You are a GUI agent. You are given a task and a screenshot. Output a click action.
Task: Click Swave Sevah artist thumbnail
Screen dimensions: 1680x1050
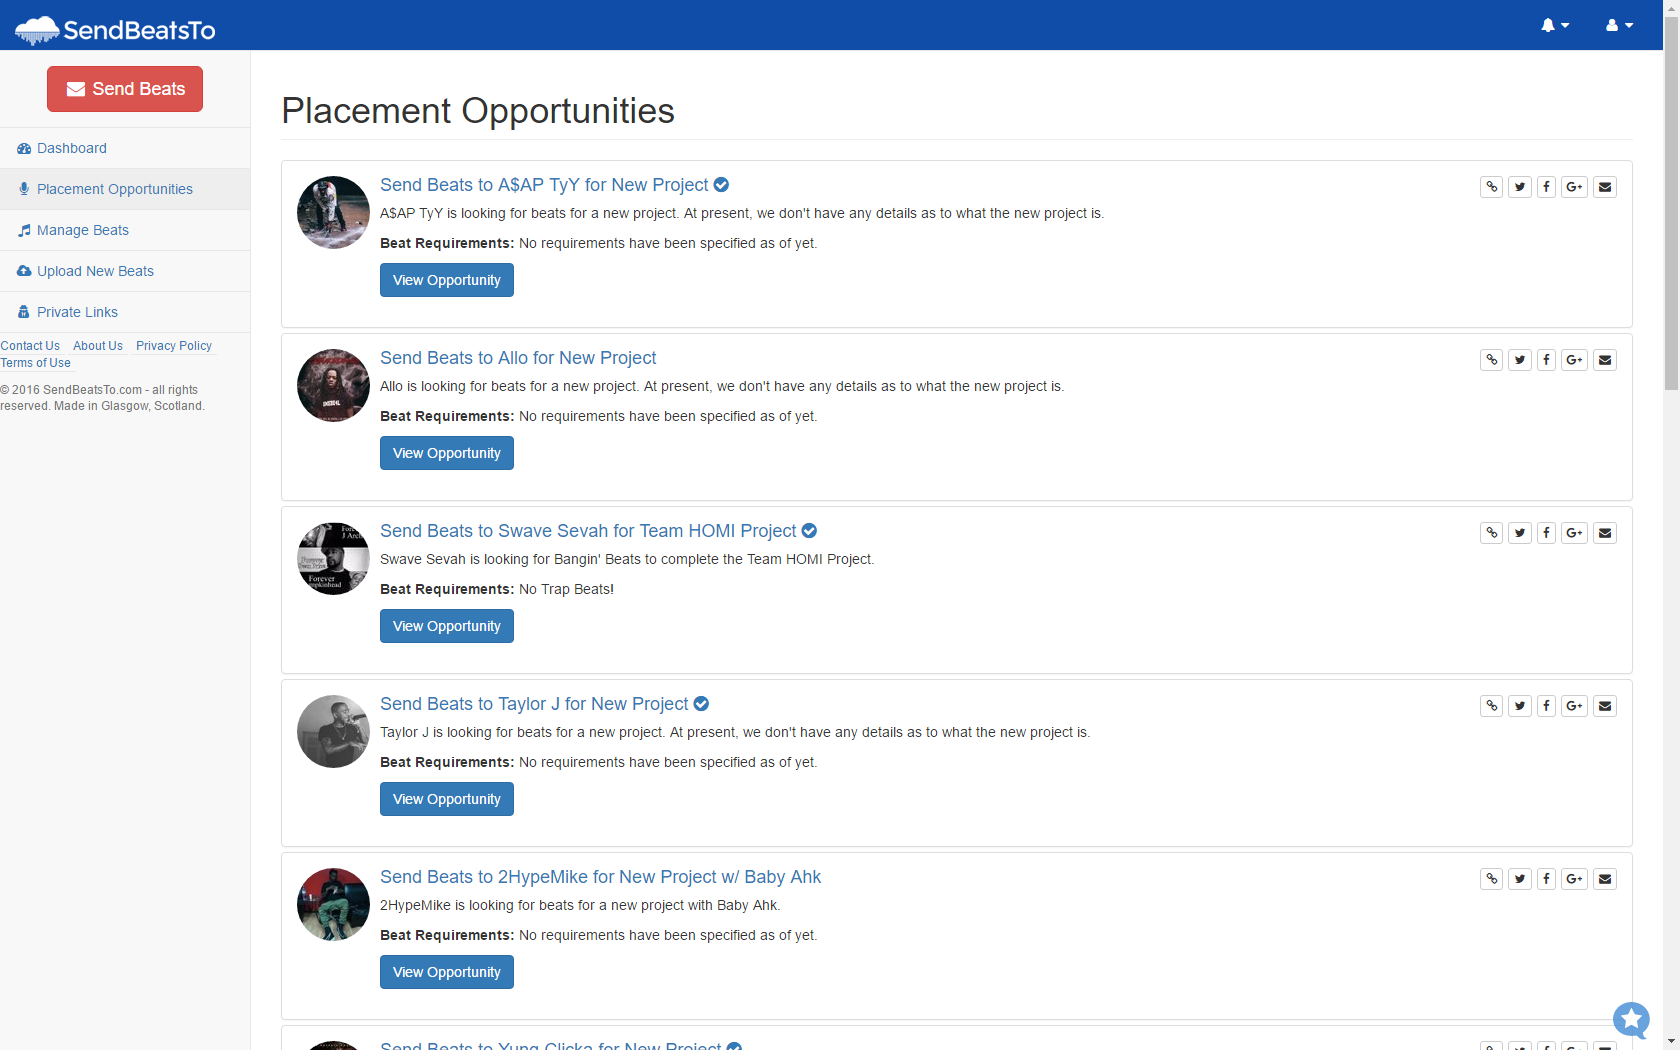pos(333,558)
